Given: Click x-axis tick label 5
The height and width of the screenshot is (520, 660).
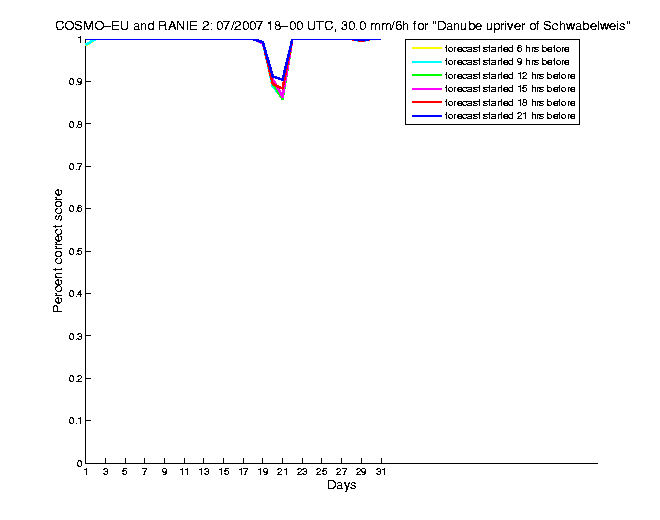Looking at the screenshot, I should pos(125,472).
